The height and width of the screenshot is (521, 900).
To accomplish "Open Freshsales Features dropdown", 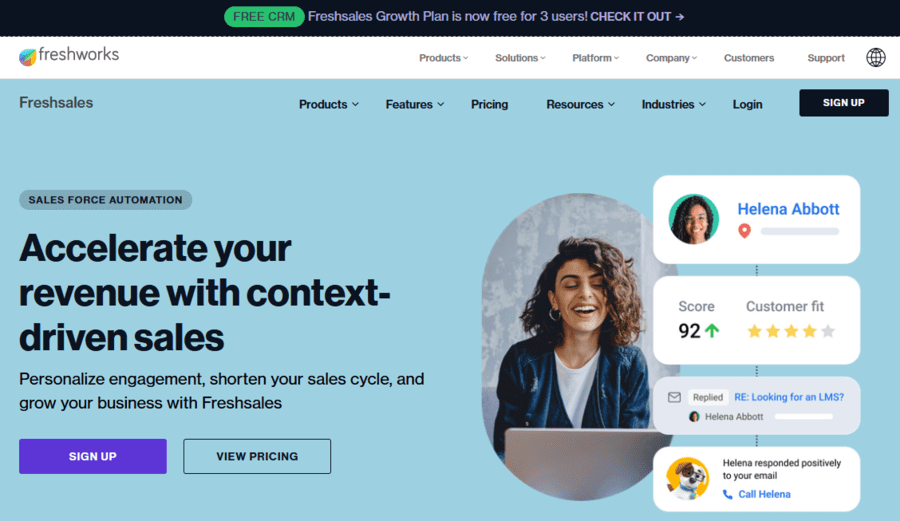I will pyautogui.click(x=414, y=104).
